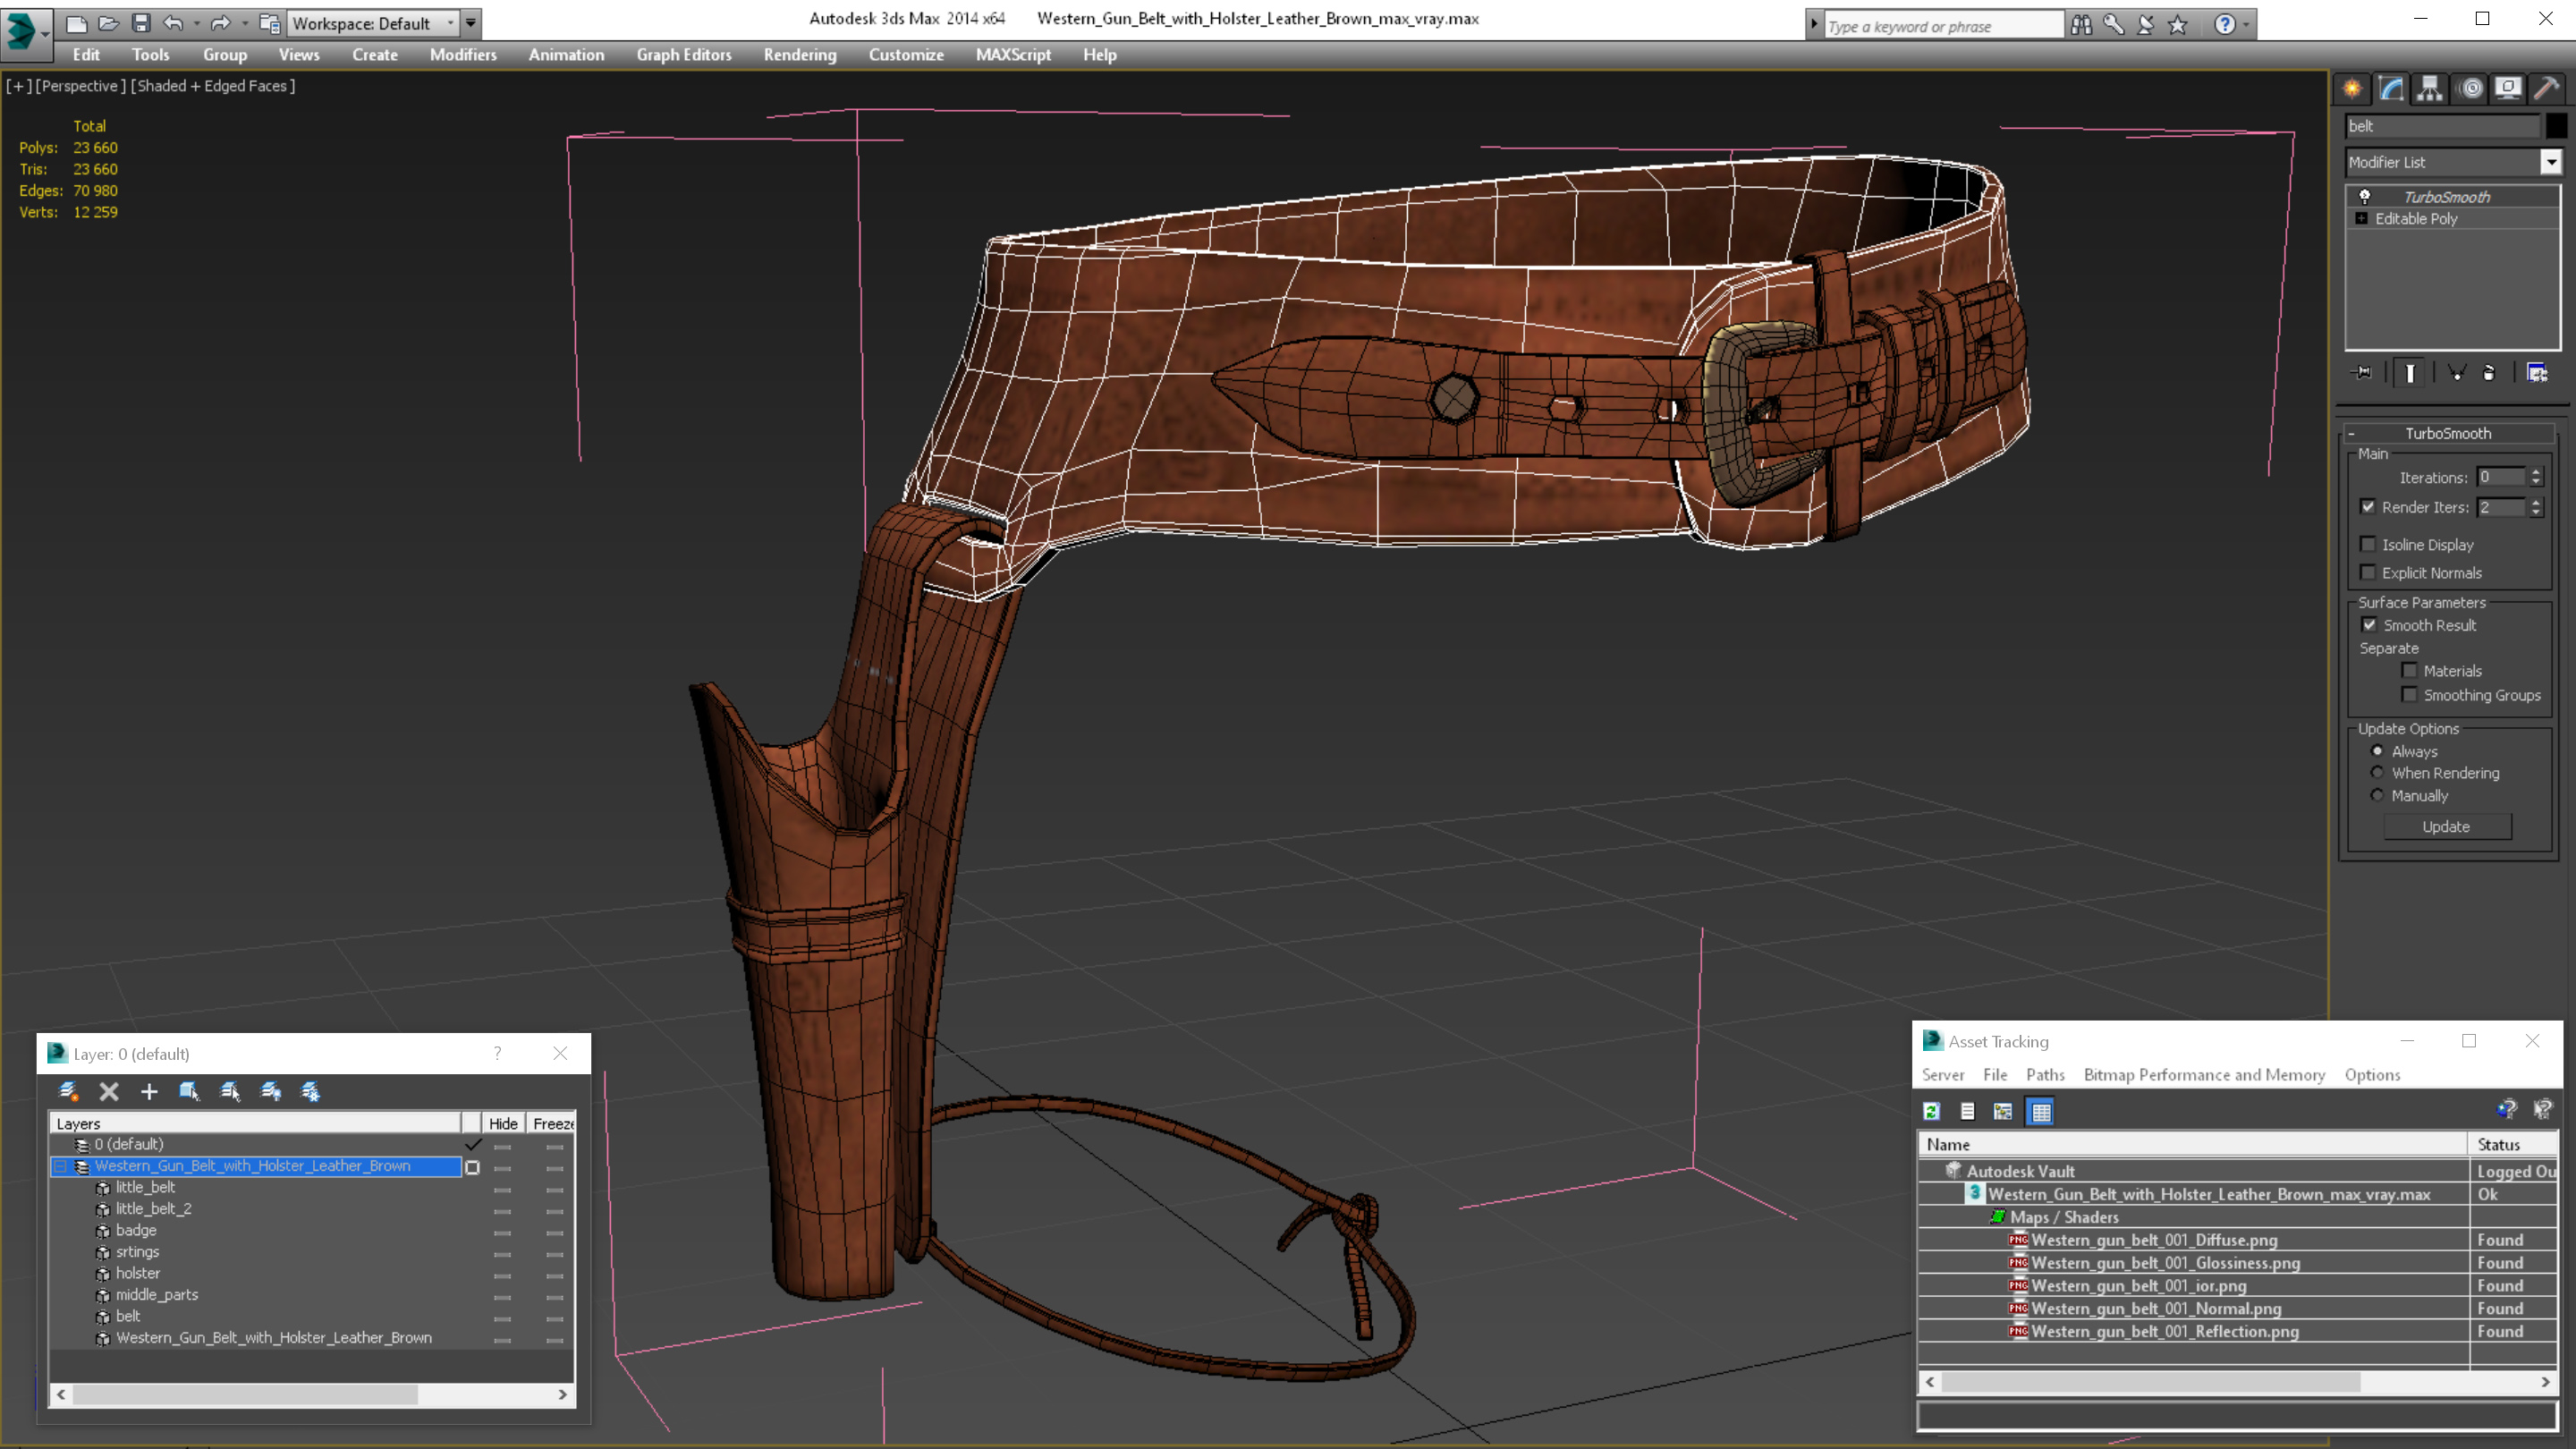Select the holster object in the layer list
This screenshot has width=2576, height=1449.
pos(138,1274)
